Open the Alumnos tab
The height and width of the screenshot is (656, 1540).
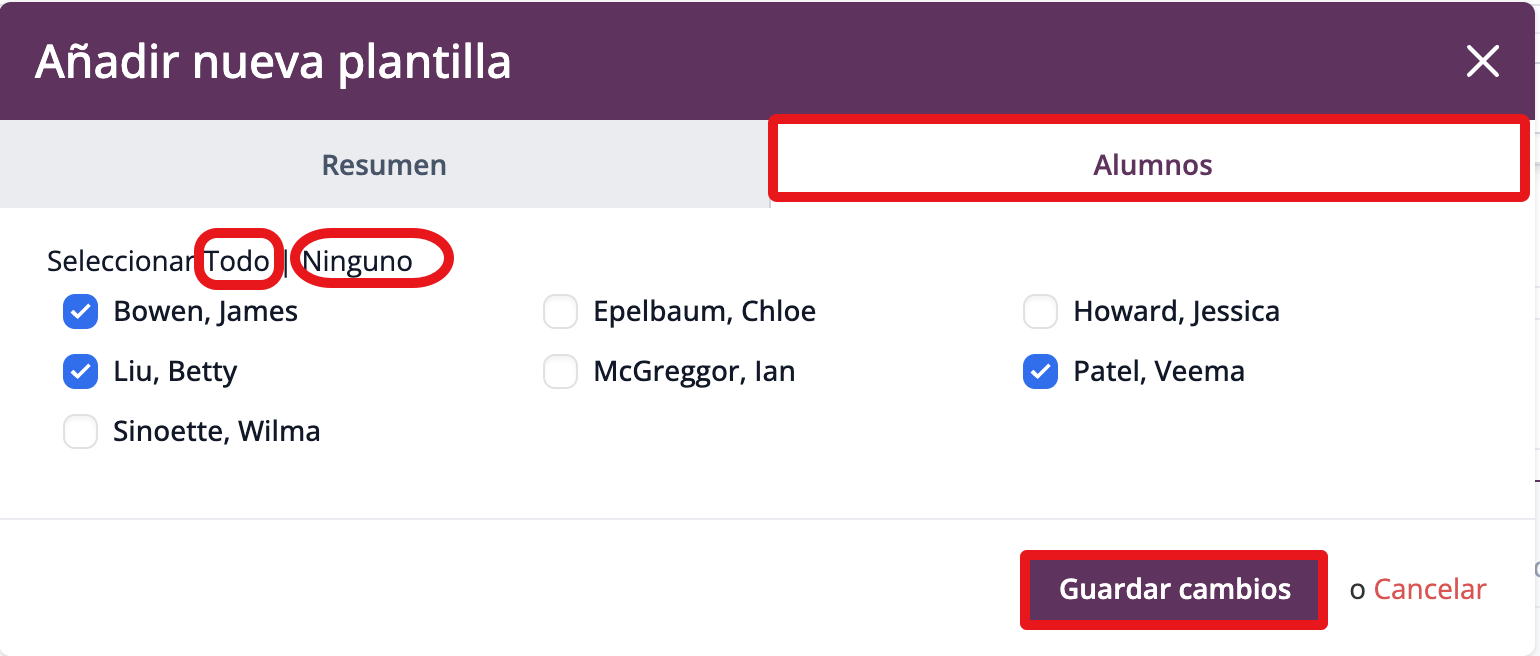point(1152,165)
